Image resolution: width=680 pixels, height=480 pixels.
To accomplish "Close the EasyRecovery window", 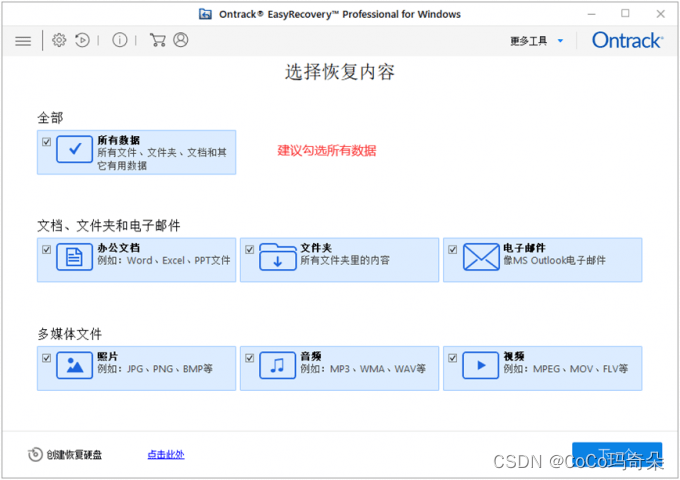I will point(660,14).
